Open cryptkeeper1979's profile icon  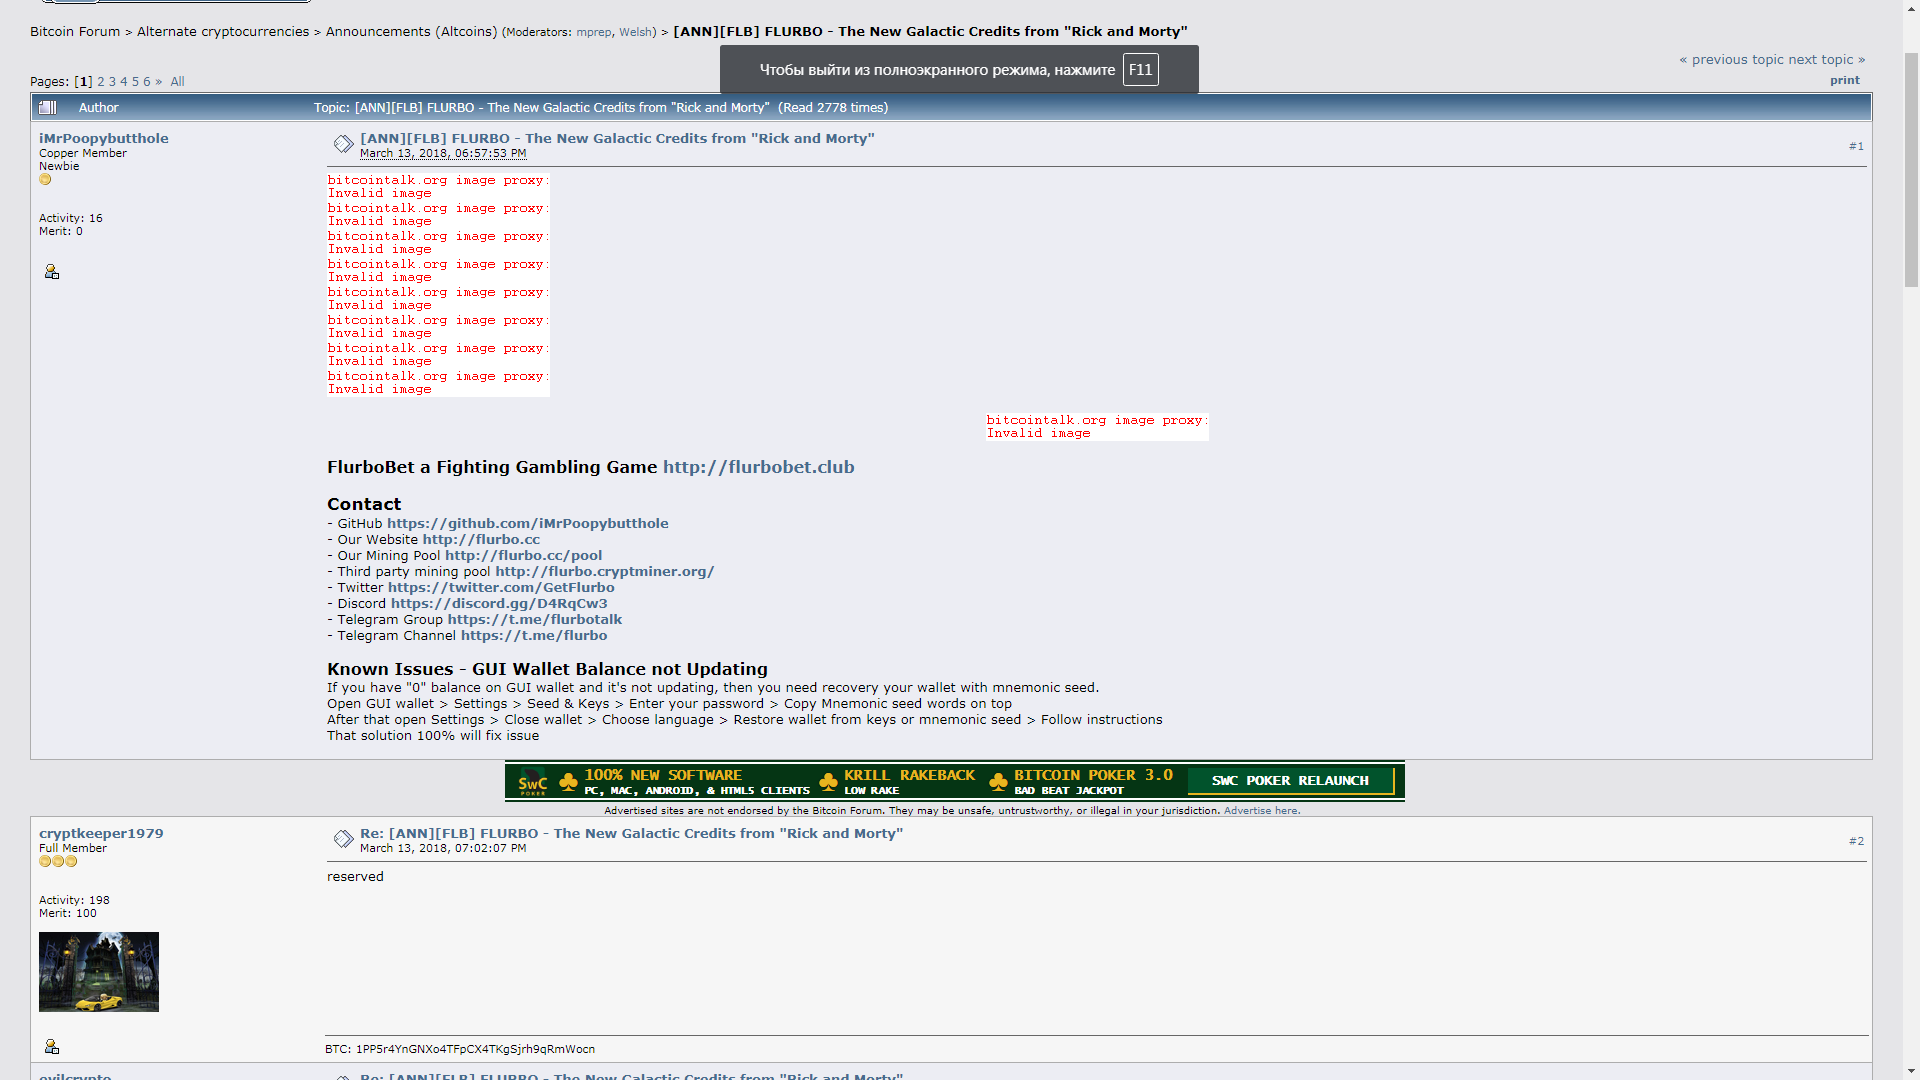click(52, 1047)
